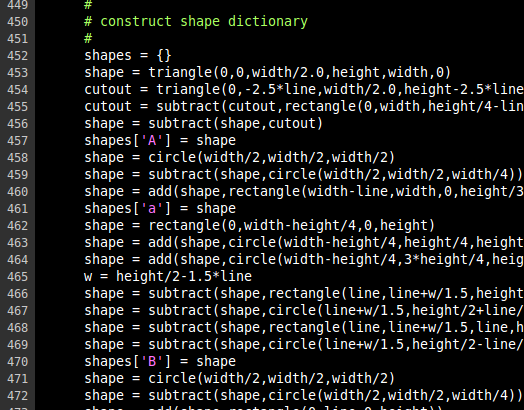The image size is (524, 410).
Task: Click the line "shapes['B'] = shape"
Action: [160, 362]
